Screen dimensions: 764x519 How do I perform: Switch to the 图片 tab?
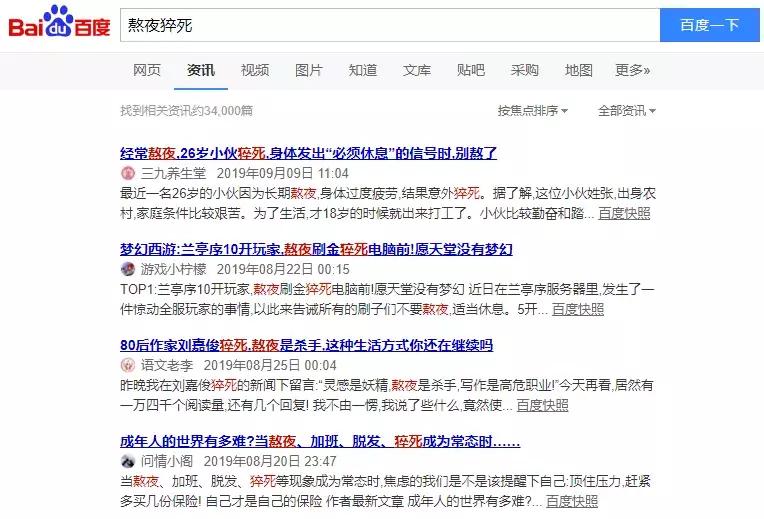coord(309,70)
